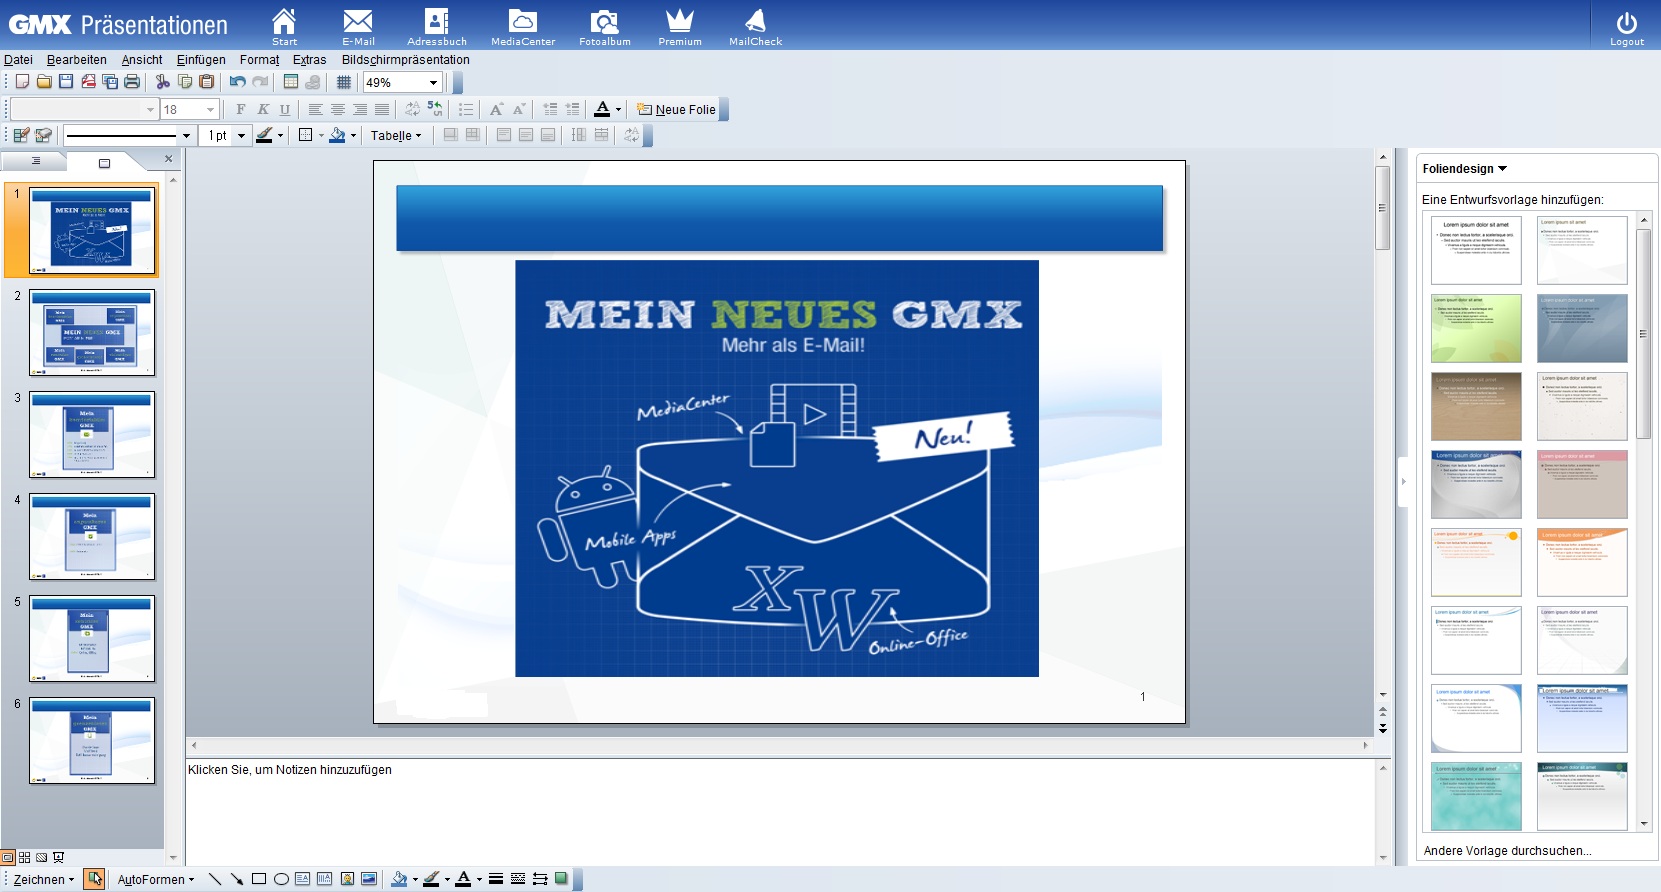Viewport: 1661px width, 892px height.
Task: Print using the printer icon
Action: (132, 82)
